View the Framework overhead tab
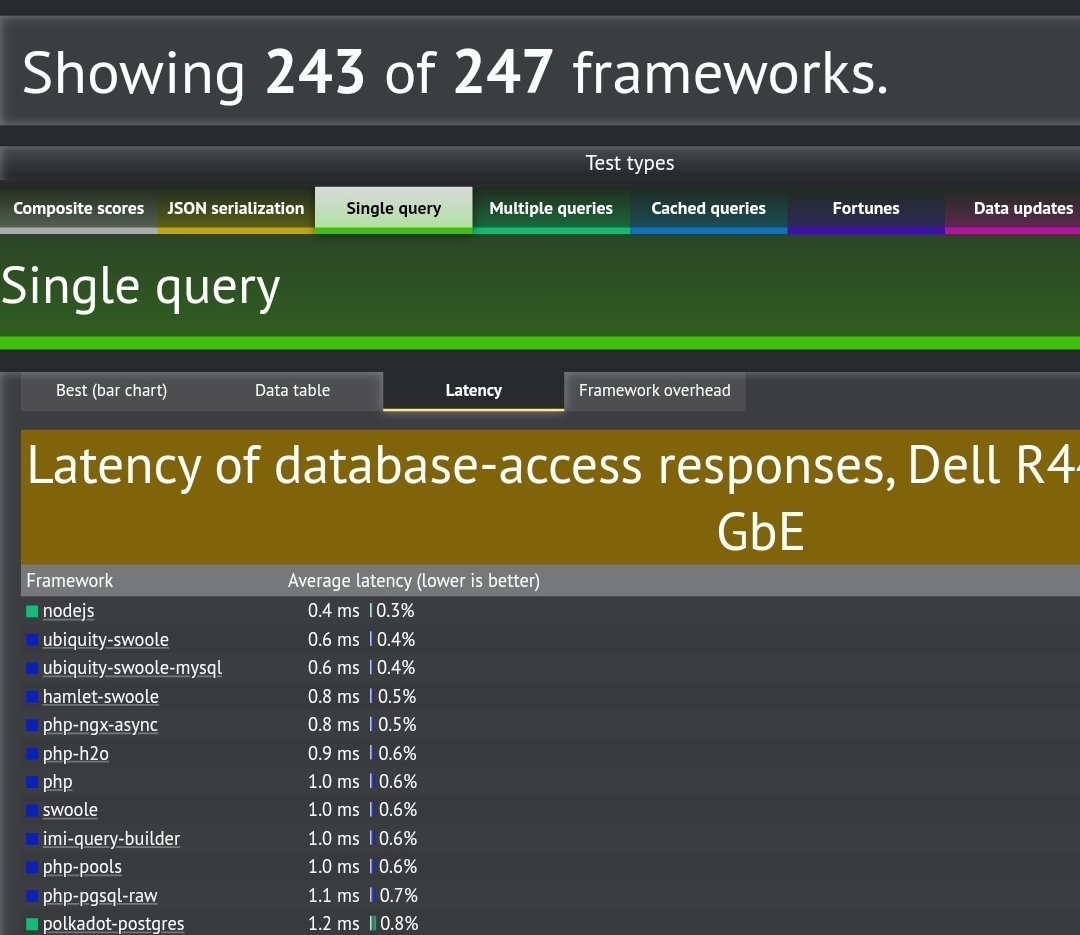Screen dimensions: 1080x935 [x=654, y=391]
